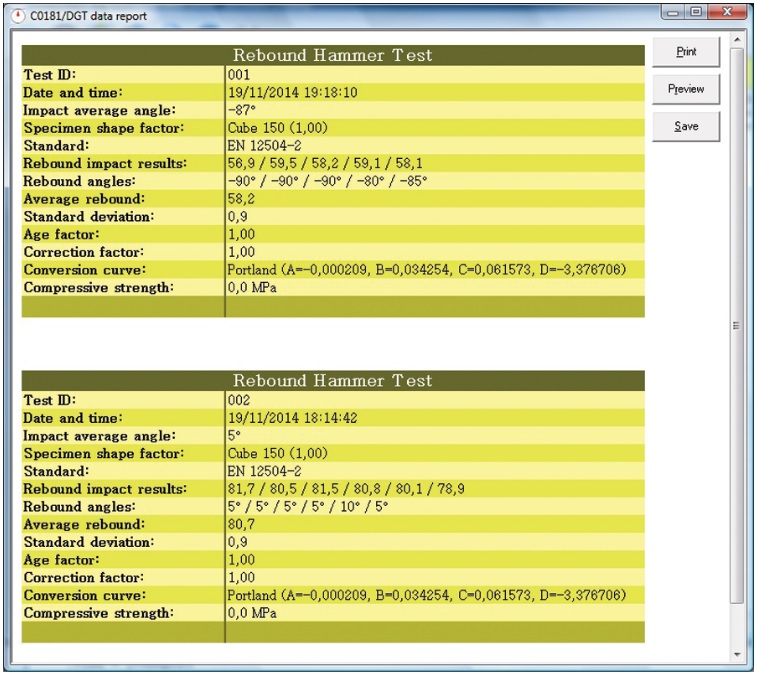This screenshot has height=674, width=758.
Task: Click the scrollbar up arrow
Action: click(x=737, y=39)
